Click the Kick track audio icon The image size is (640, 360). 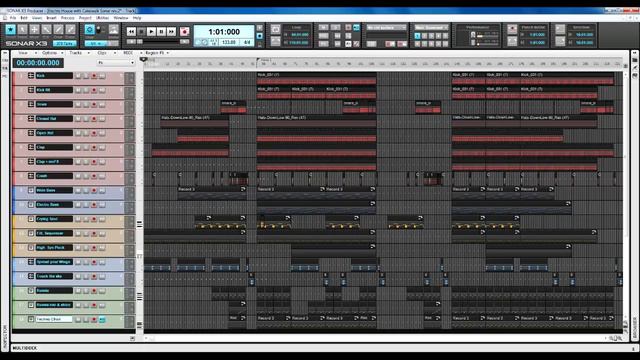(31, 76)
